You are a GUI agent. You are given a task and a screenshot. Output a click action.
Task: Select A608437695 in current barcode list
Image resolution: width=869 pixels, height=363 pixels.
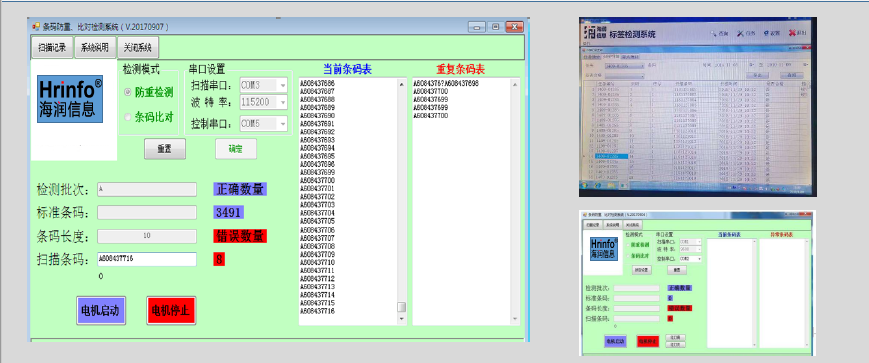click(317, 156)
